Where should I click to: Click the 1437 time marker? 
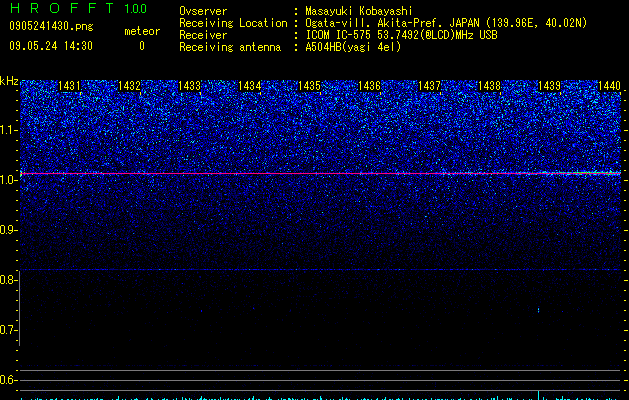pyautogui.click(x=429, y=86)
